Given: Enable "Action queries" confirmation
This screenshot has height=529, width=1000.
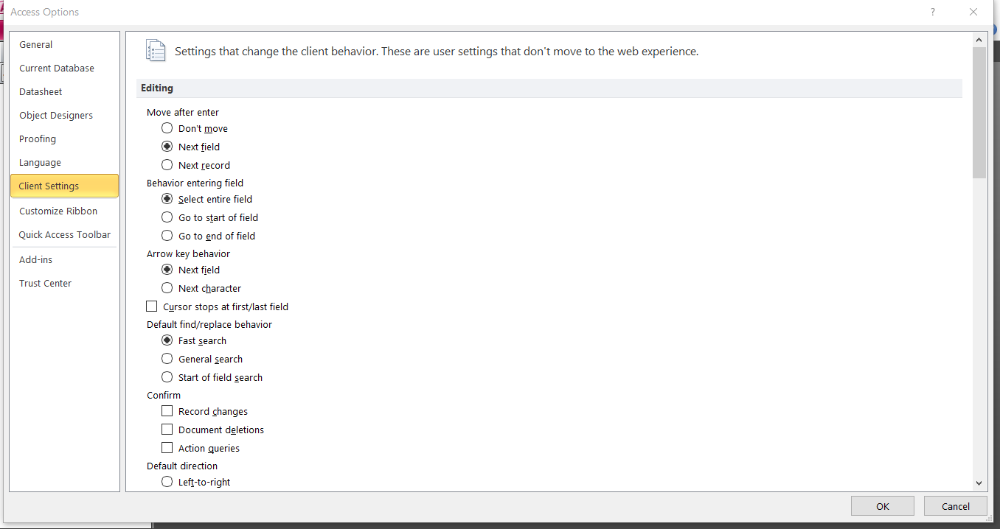Looking at the screenshot, I should tap(167, 448).
